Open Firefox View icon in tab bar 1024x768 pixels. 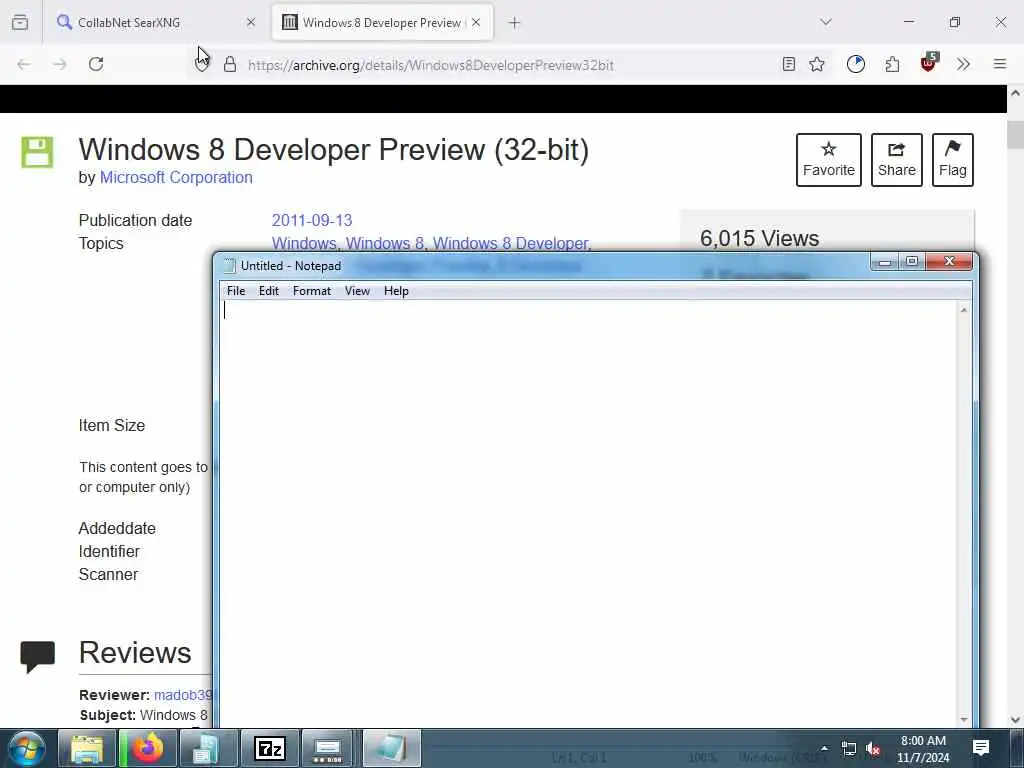[20, 22]
